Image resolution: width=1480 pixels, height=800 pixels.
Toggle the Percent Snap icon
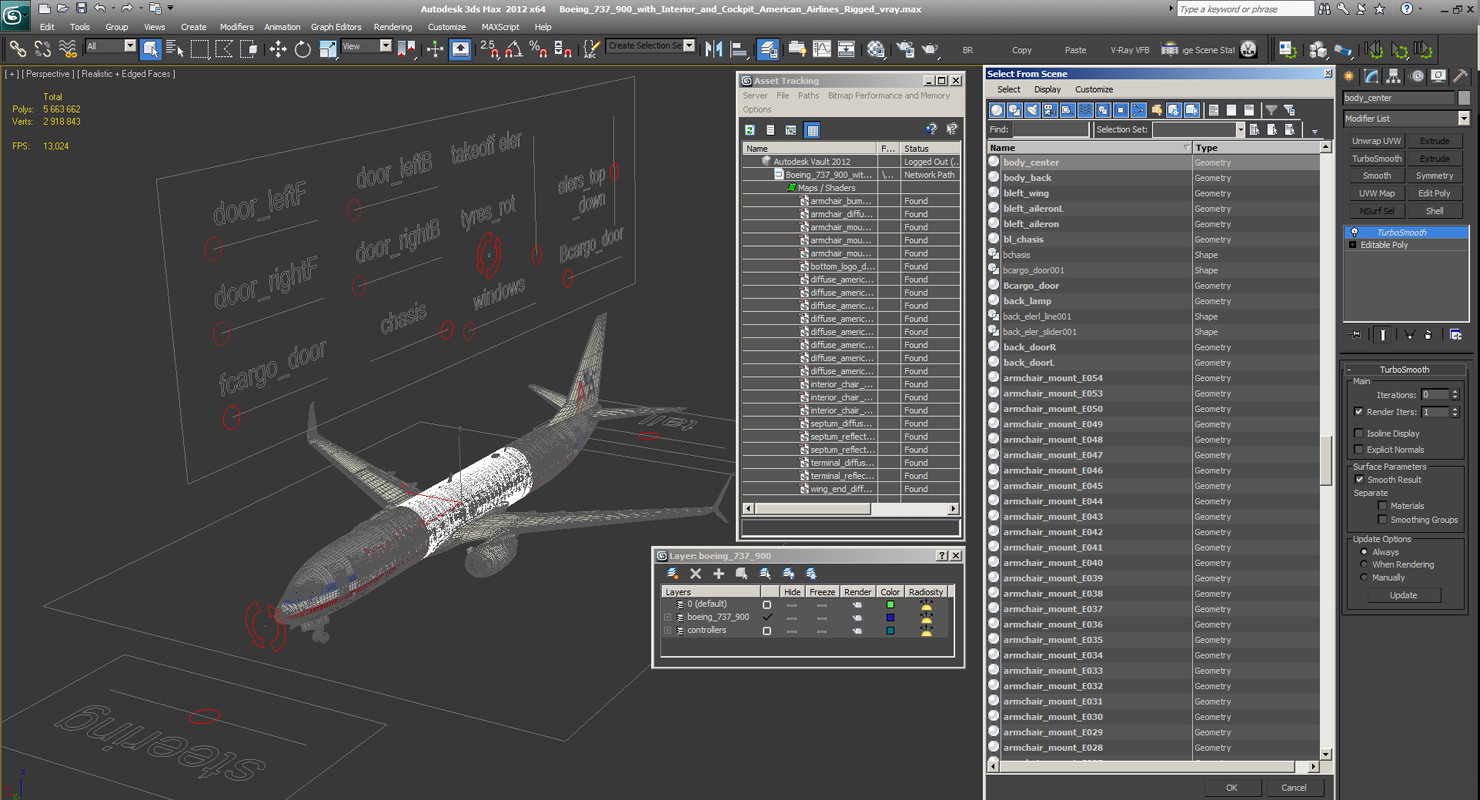(538, 48)
